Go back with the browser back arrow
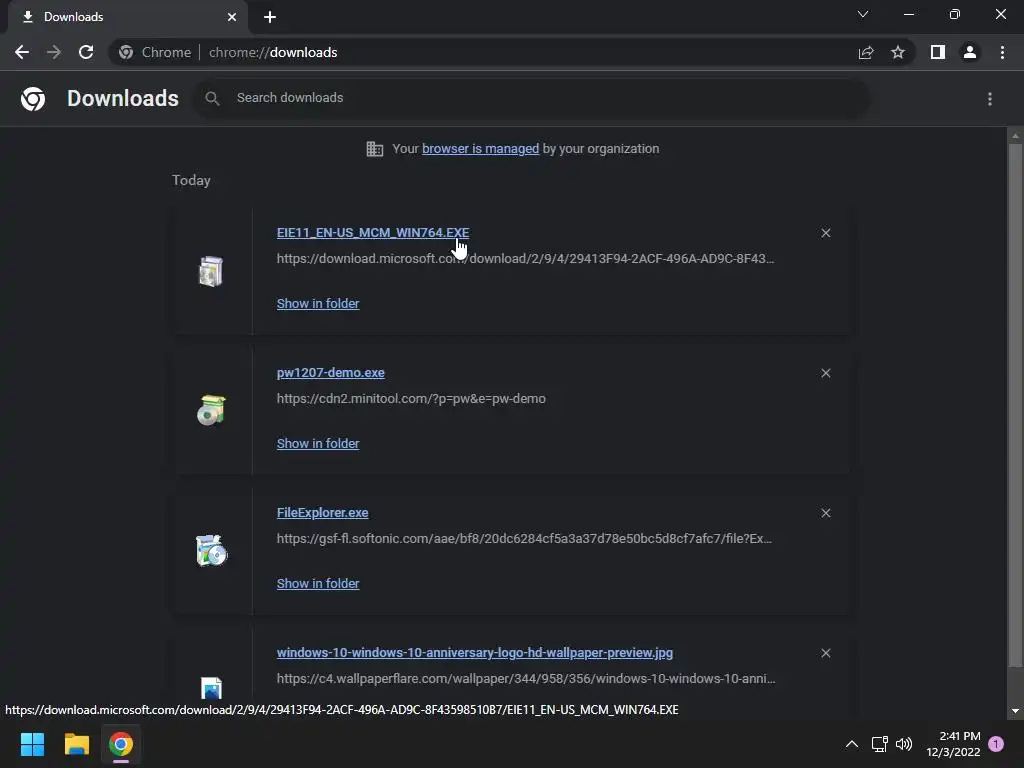Image resolution: width=1024 pixels, height=768 pixels. (22, 52)
